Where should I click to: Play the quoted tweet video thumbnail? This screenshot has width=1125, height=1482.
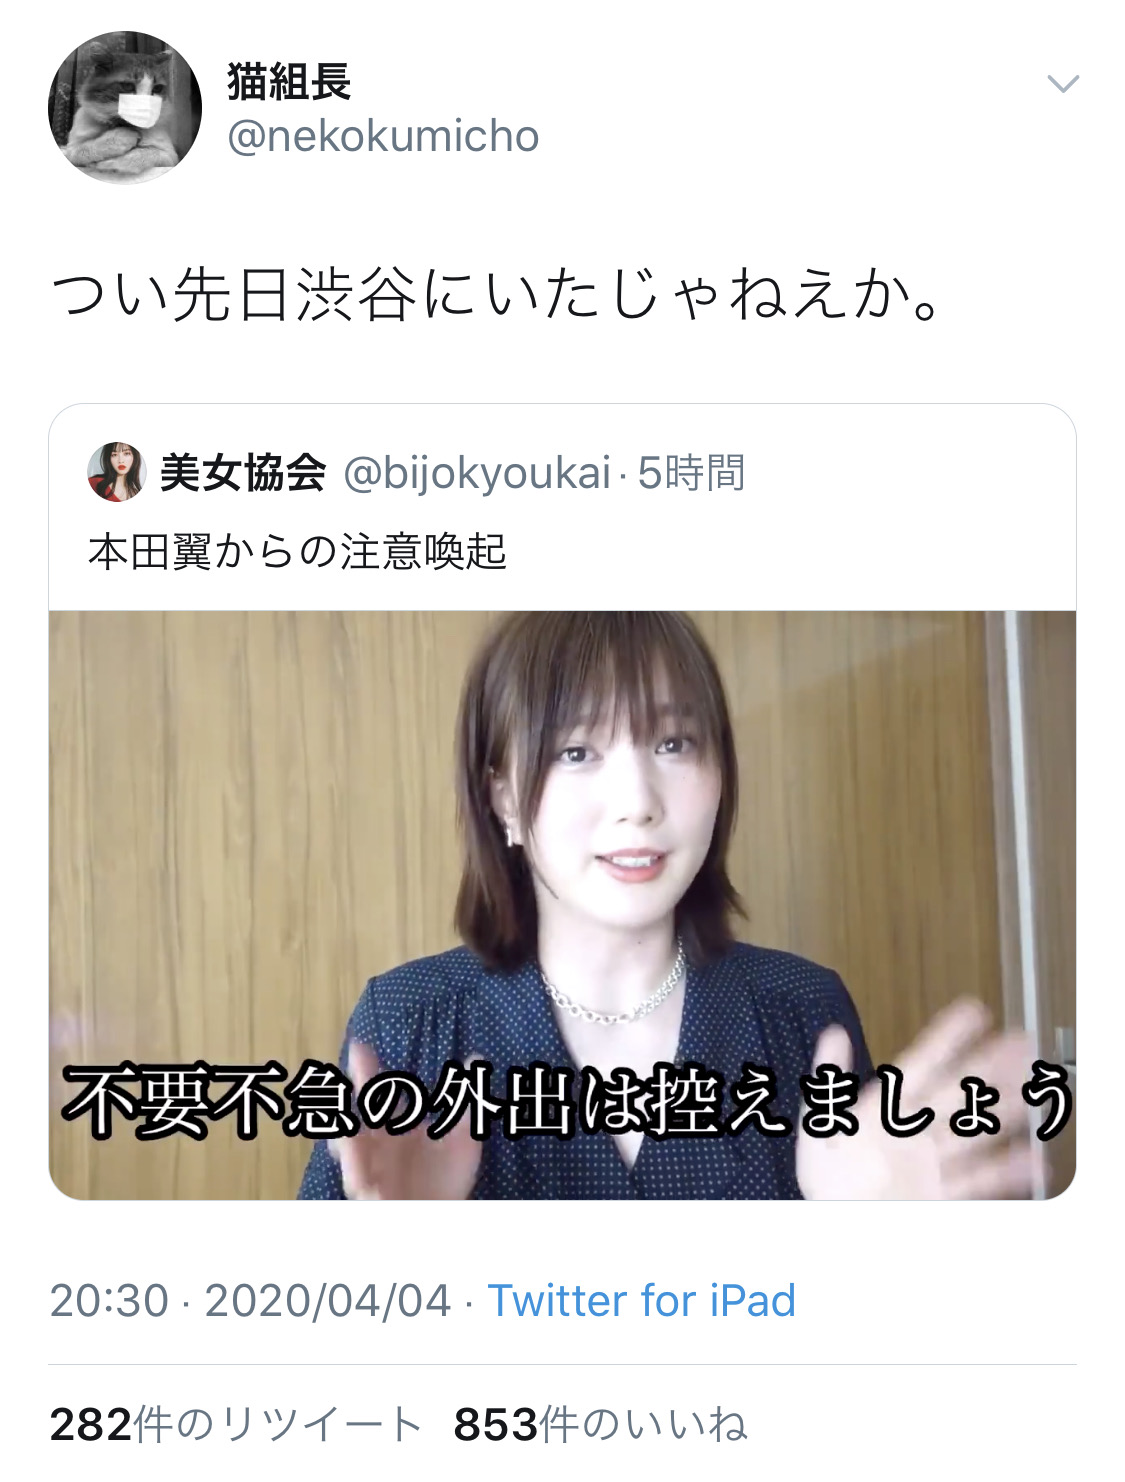pos(562,905)
